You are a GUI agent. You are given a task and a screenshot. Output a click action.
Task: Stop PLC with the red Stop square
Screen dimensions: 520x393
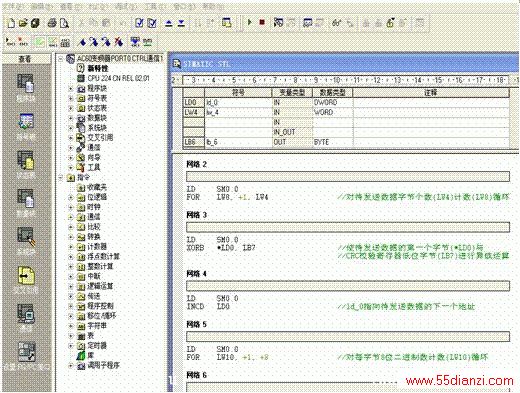click(x=262, y=23)
